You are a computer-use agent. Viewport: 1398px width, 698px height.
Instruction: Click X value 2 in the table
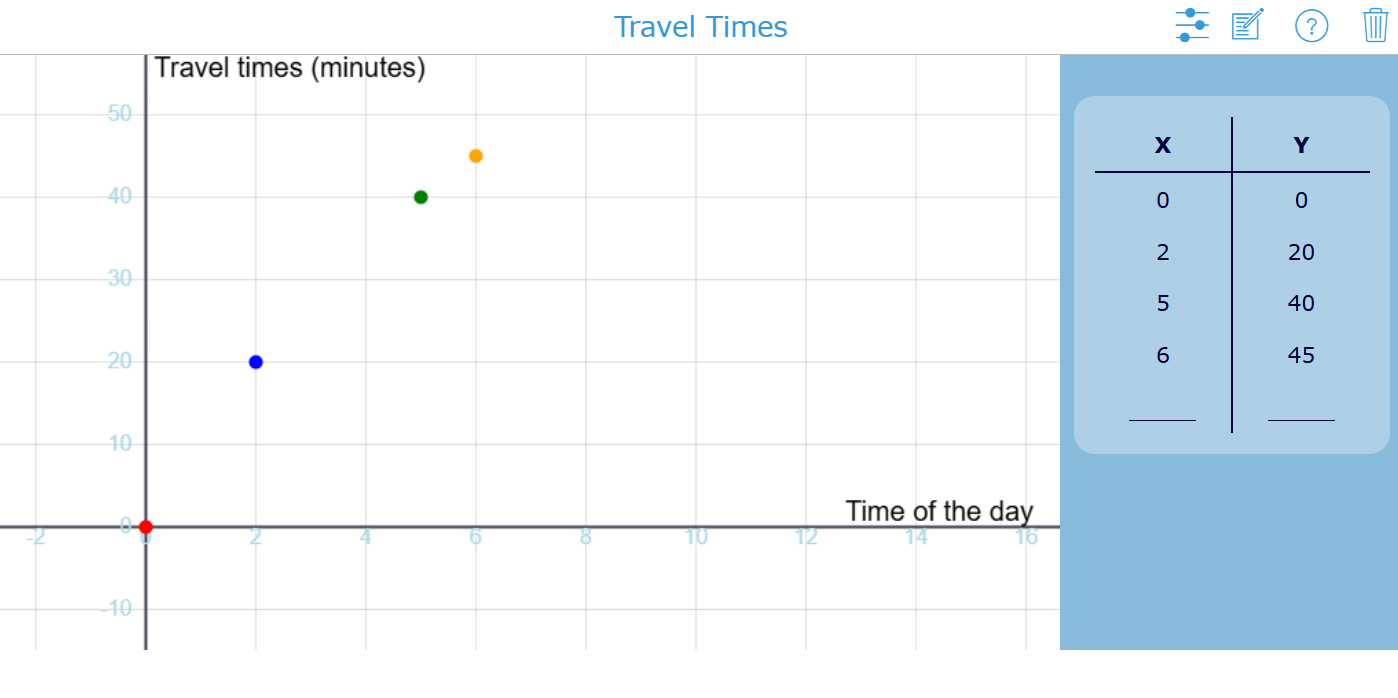point(1162,252)
